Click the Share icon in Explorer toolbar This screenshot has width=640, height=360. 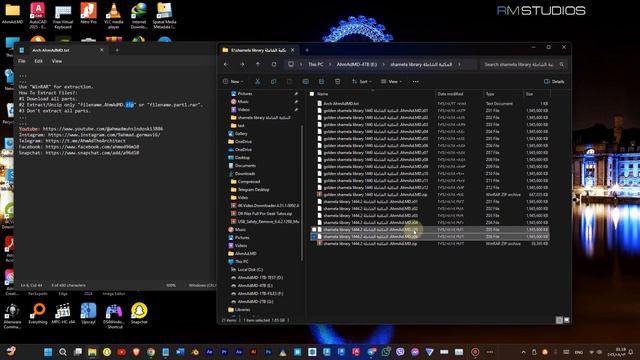[322, 82]
